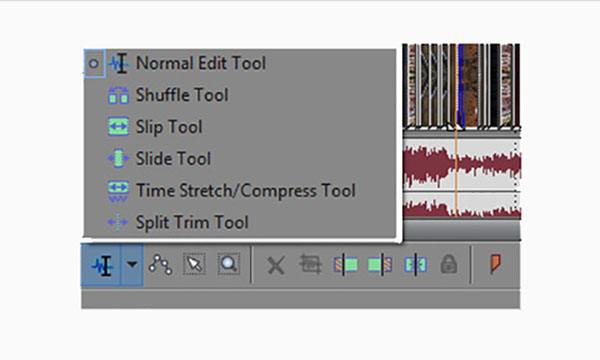The width and height of the screenshot is (600, 360).
Task: Toggle the Lock event padlock icon
Action: (x=449, y=264)
